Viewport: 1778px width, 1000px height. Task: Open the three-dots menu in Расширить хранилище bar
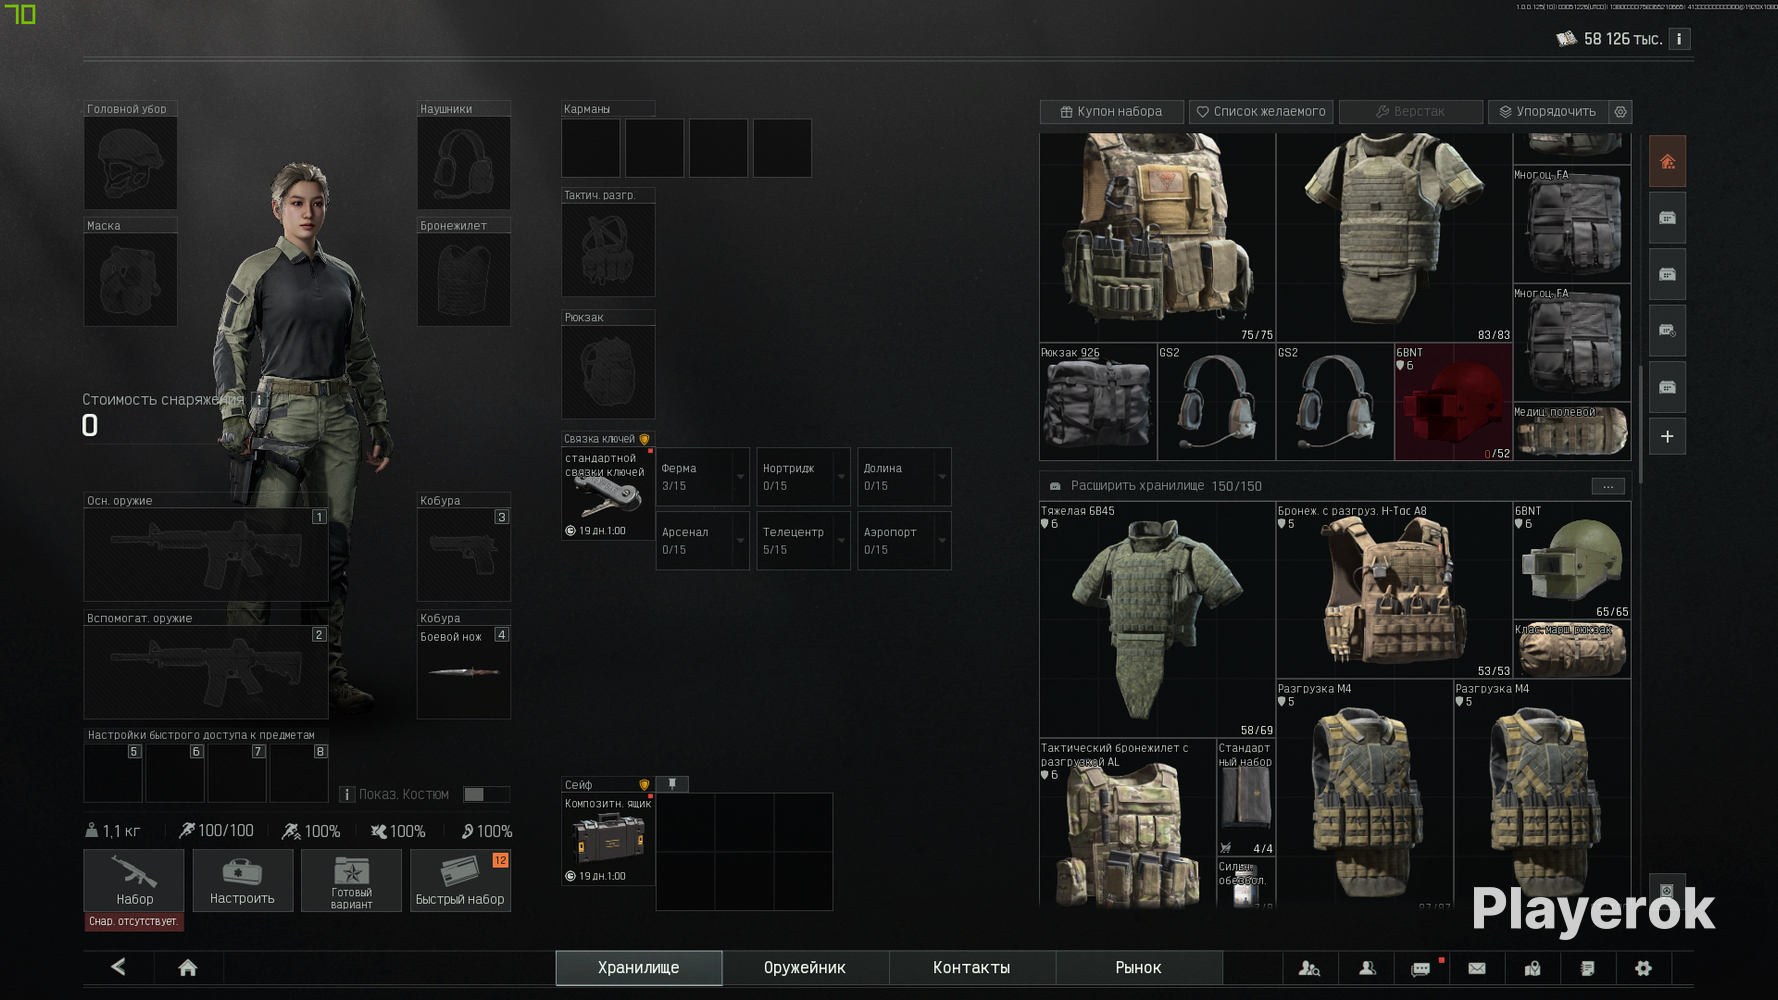point(1608,486)
